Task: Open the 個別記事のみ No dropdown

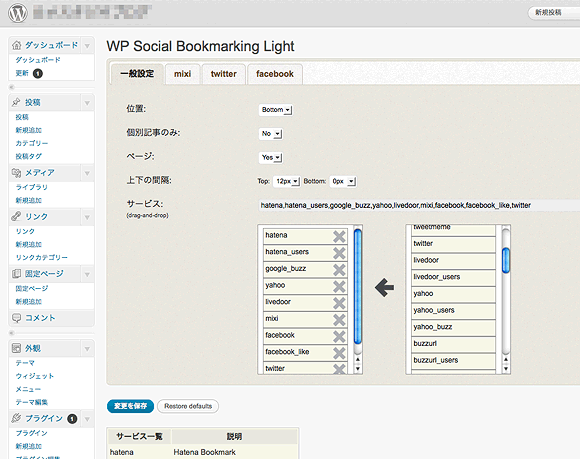Action: pyautogui.click(x=270, y=134)
